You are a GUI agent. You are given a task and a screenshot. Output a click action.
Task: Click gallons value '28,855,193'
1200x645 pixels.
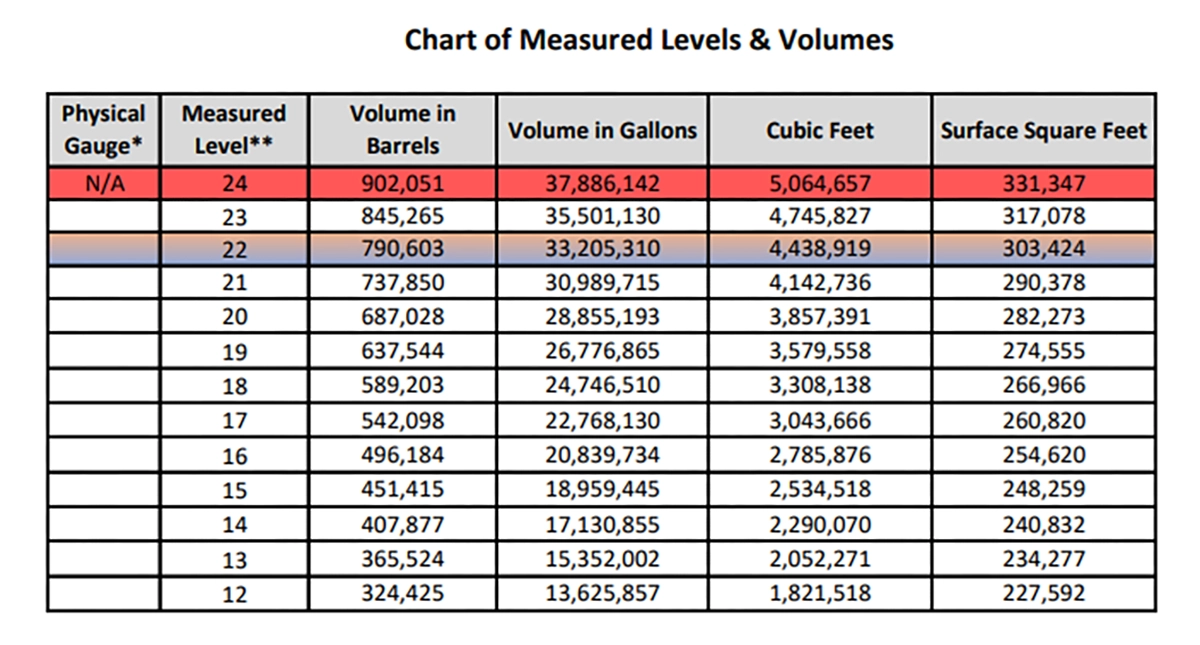click(602, 318)
